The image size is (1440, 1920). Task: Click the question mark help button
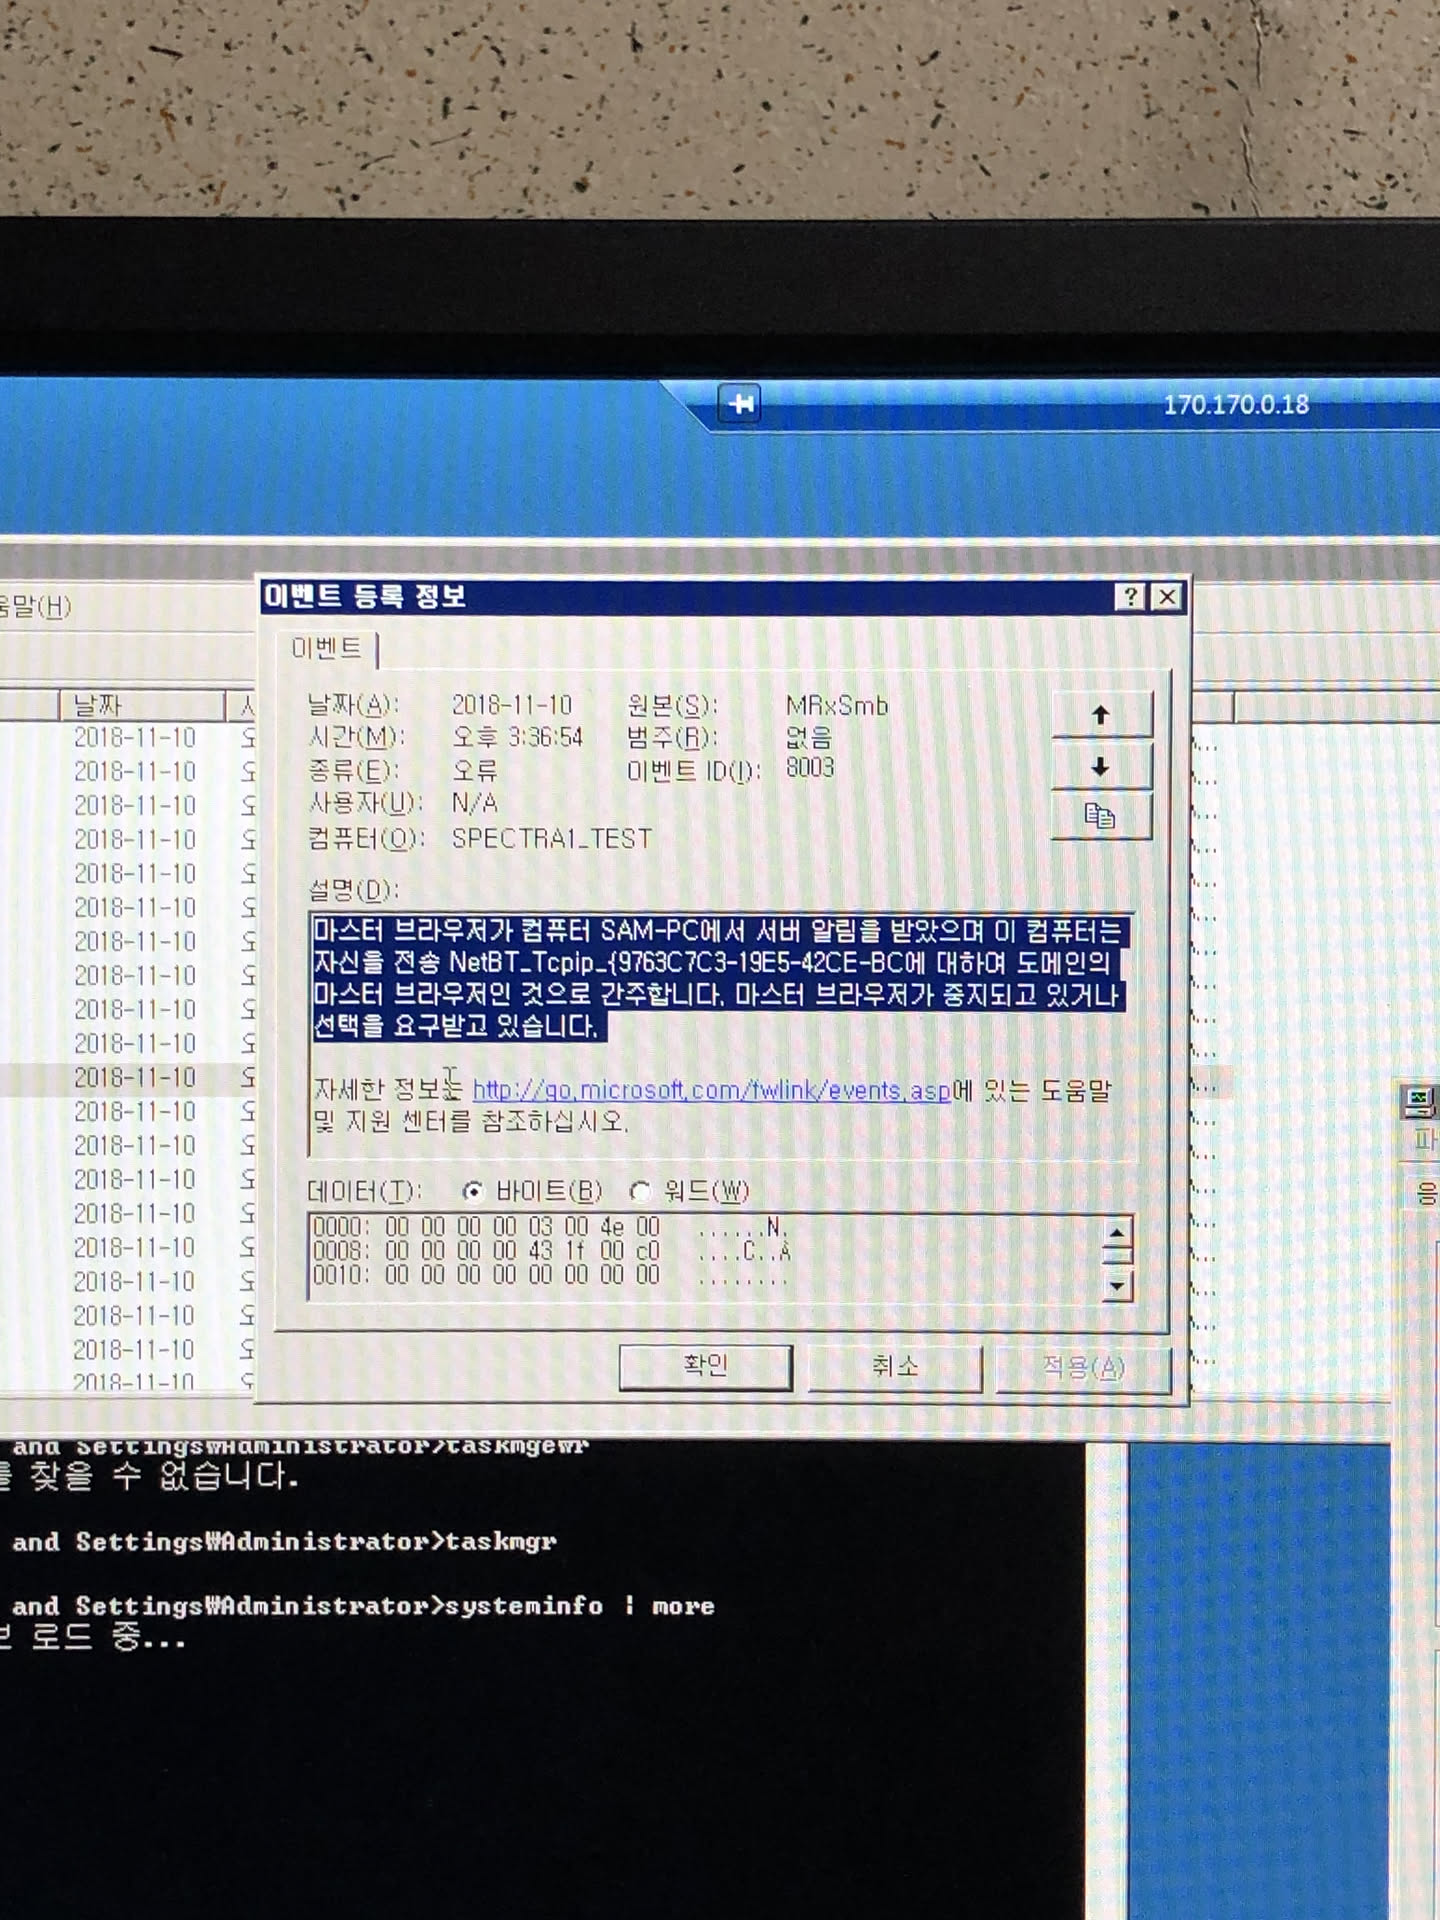tap(1130, 597)
